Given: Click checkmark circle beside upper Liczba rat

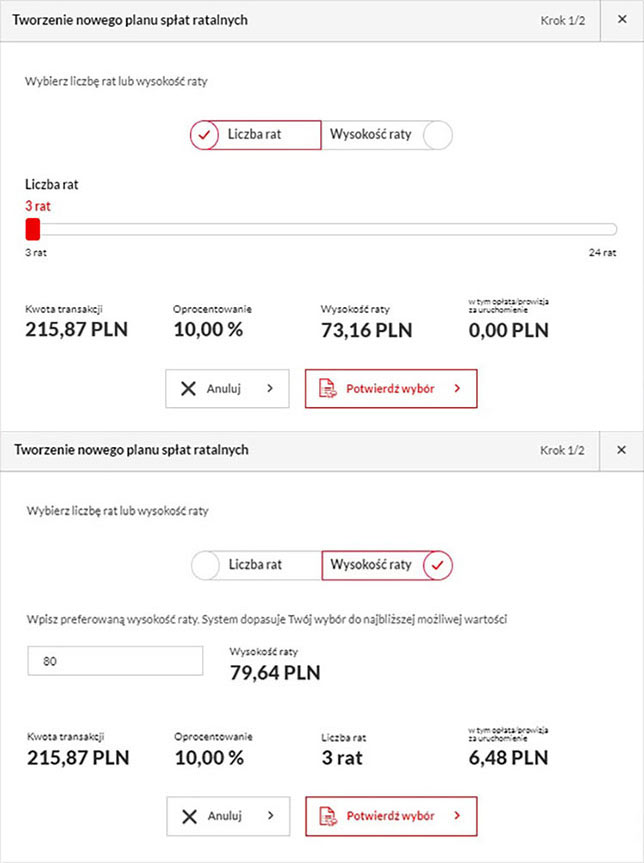Looking at the screenshot, I should (204, 135).
